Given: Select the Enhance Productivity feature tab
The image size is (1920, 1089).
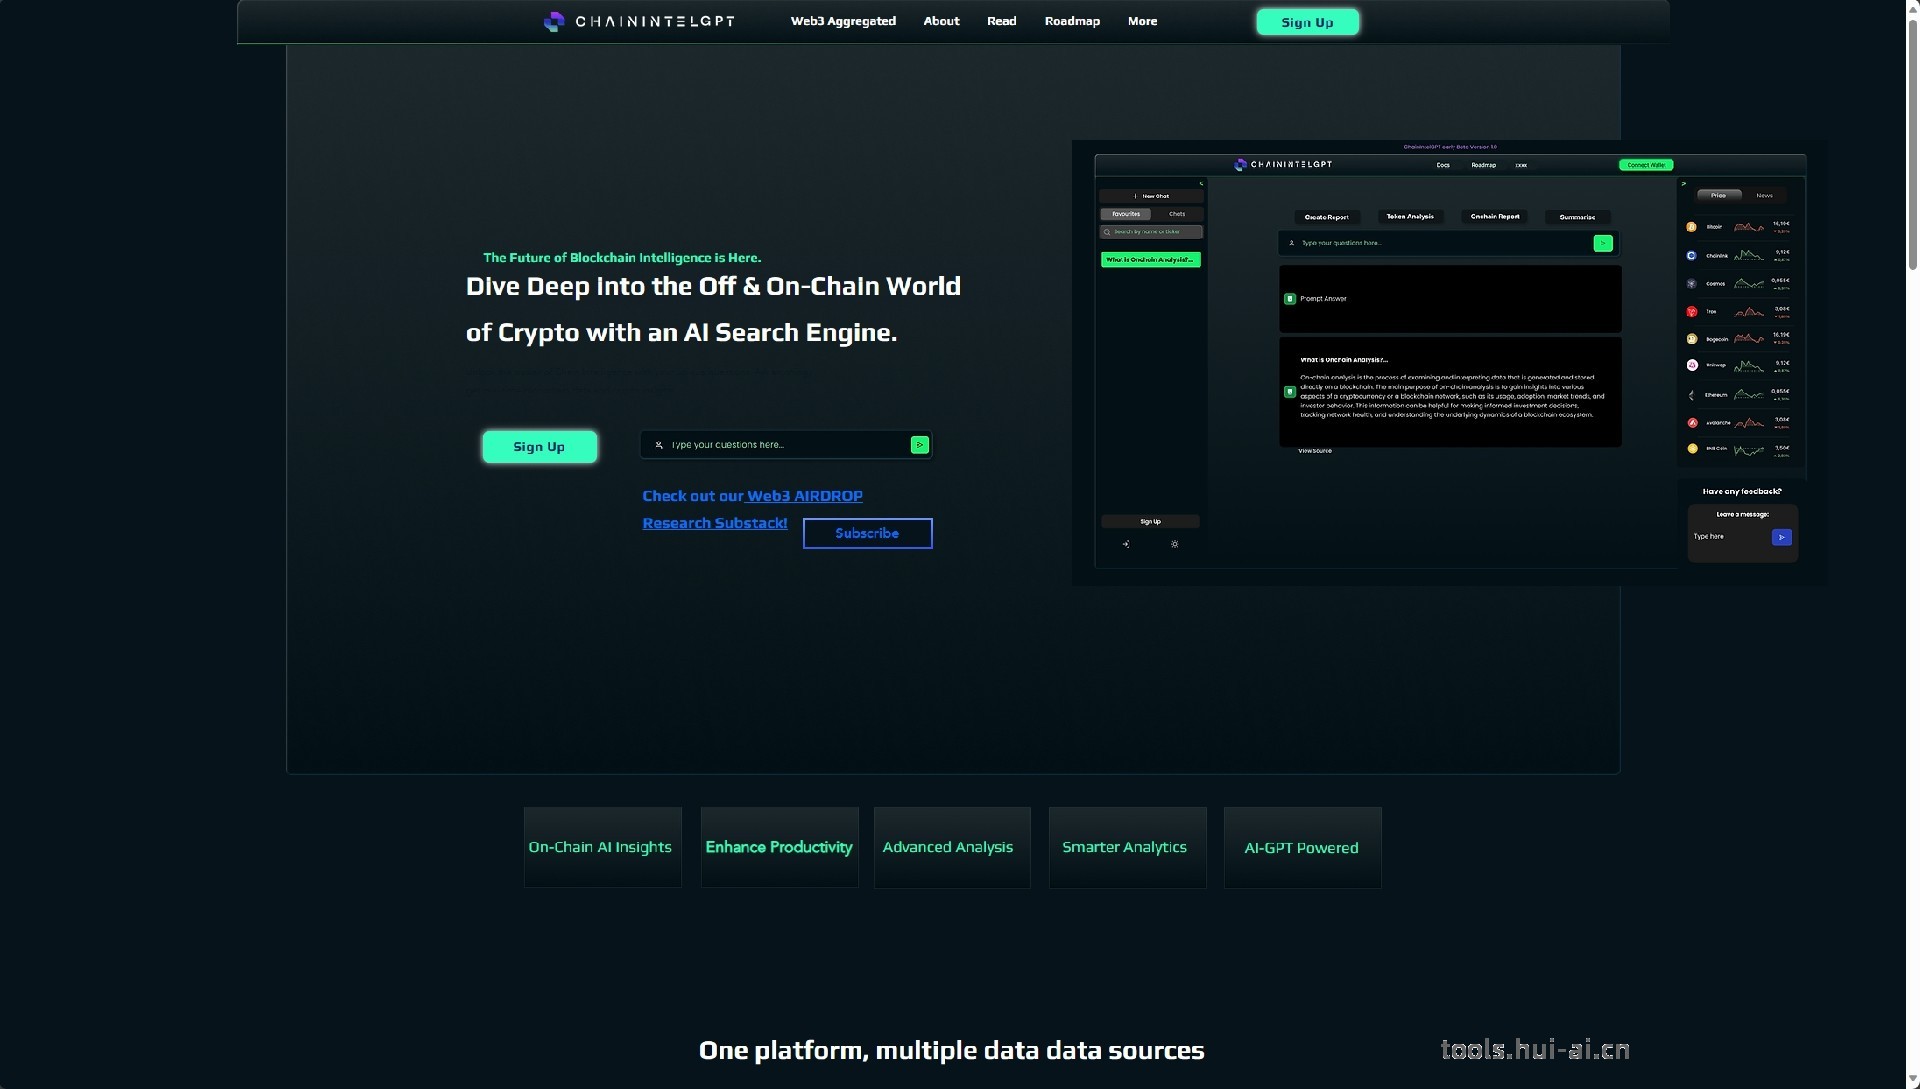Looking at the screenshot, I should click(779, 847).
